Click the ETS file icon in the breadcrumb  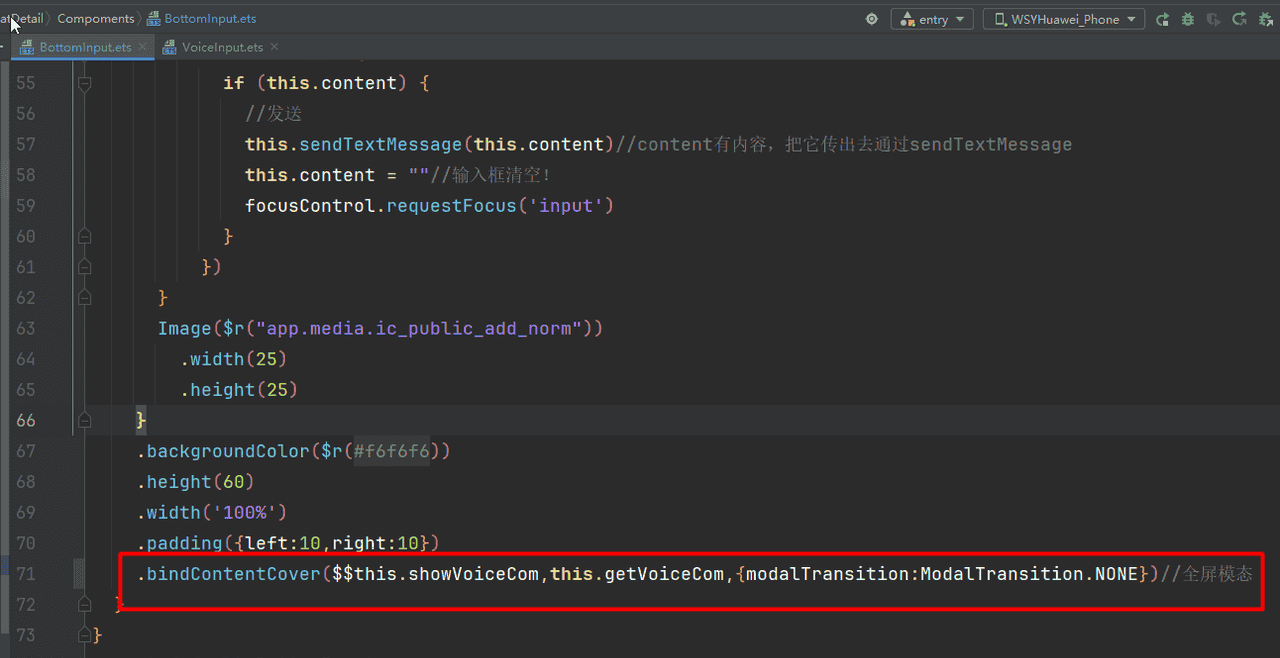point(153,19)
